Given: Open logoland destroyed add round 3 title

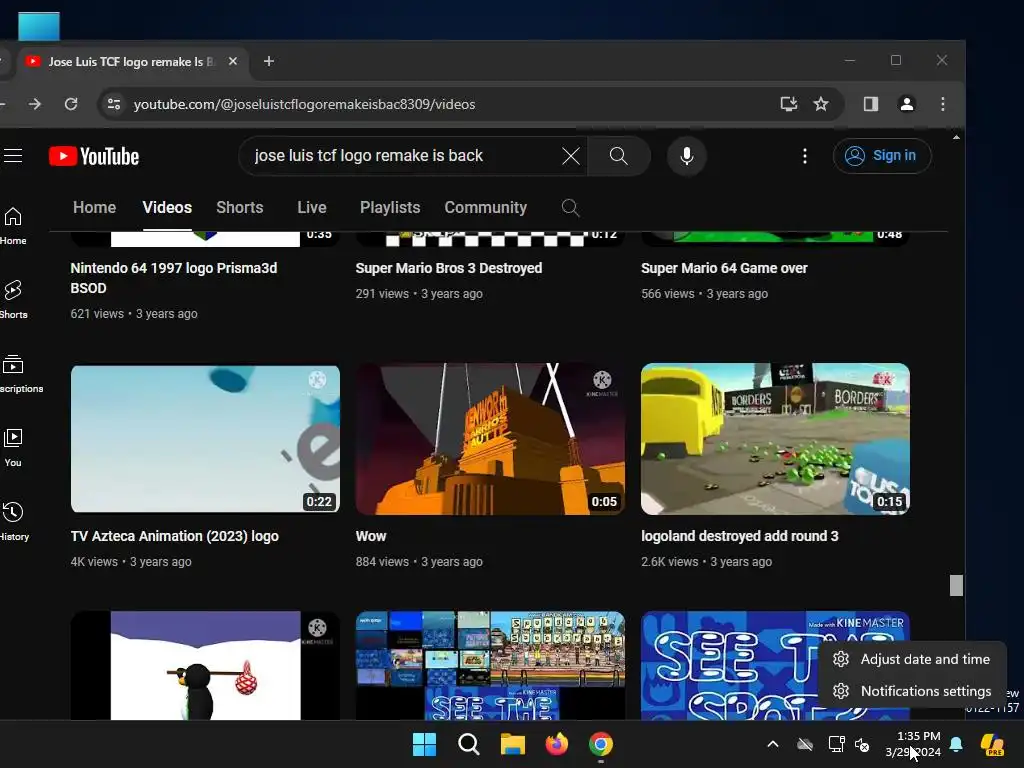Looking at the screenshot, I should pyautogui.click(x=739, y=536).
